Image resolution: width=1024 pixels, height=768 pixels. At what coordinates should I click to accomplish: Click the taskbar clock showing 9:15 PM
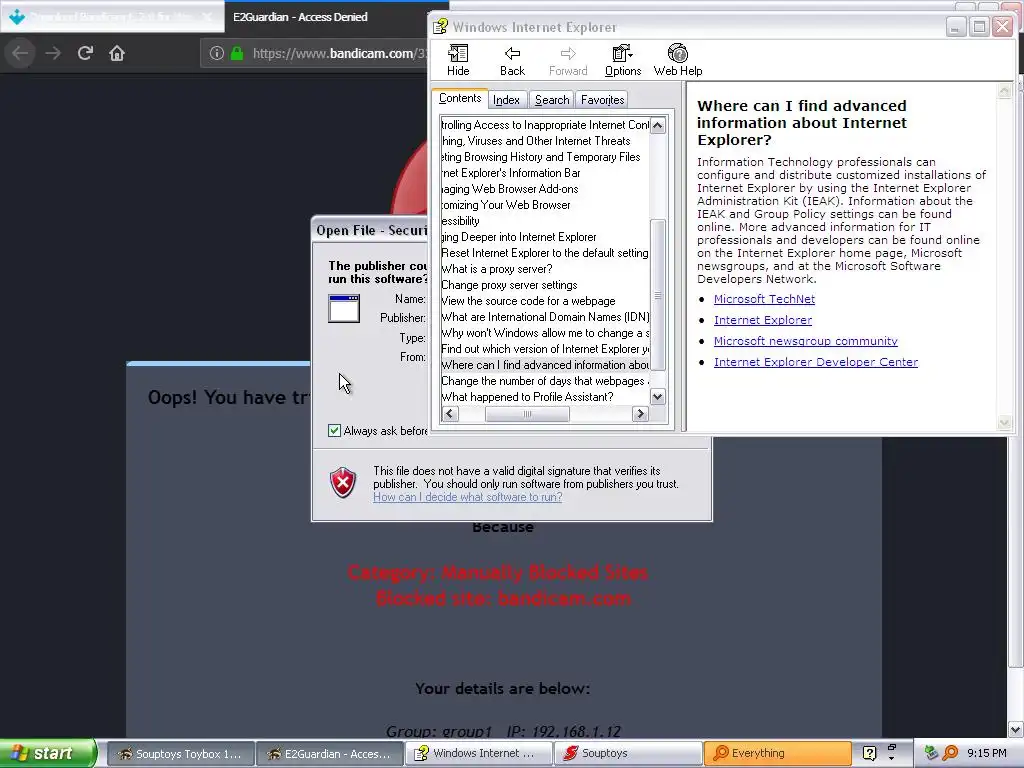[986, 753]
